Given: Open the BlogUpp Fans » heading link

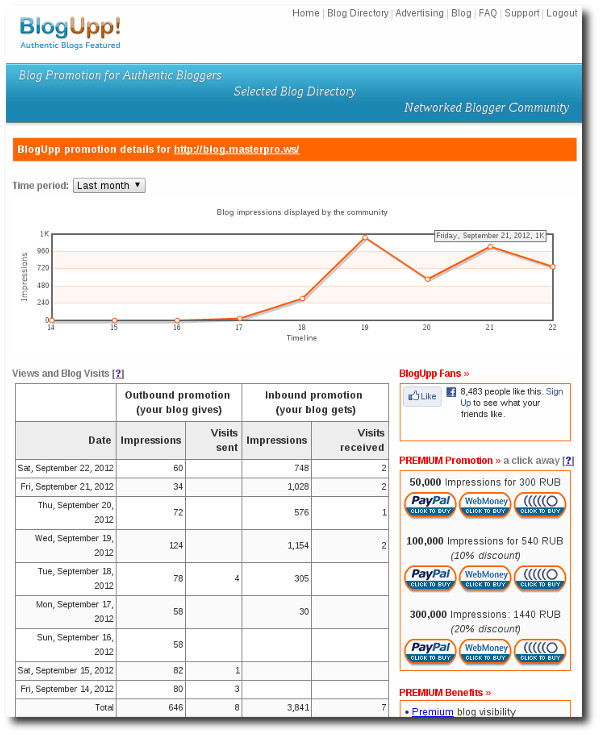Looking at the screenshot, I should pyautogui.click(x=434, y=374).
